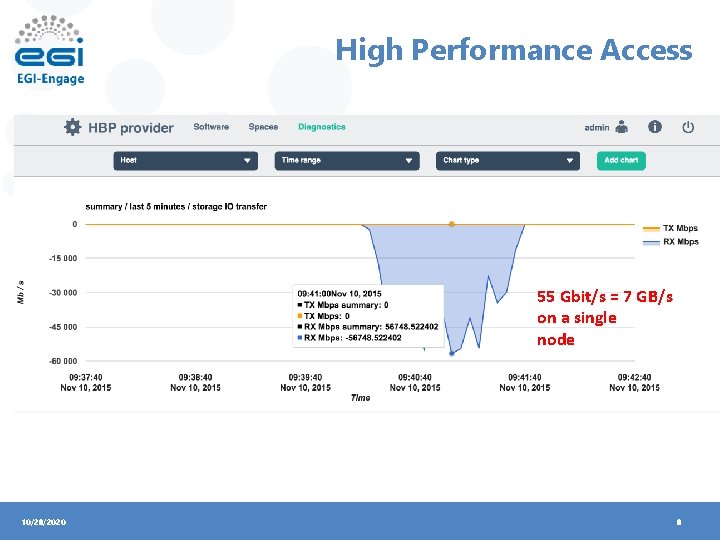Open the Software tab
Screen dimensions: 720x540
(211, 127)
